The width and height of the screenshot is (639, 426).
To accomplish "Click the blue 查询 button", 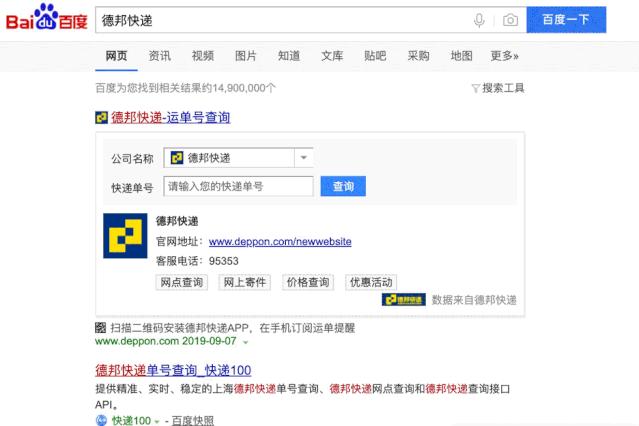I will click(343, 186).
